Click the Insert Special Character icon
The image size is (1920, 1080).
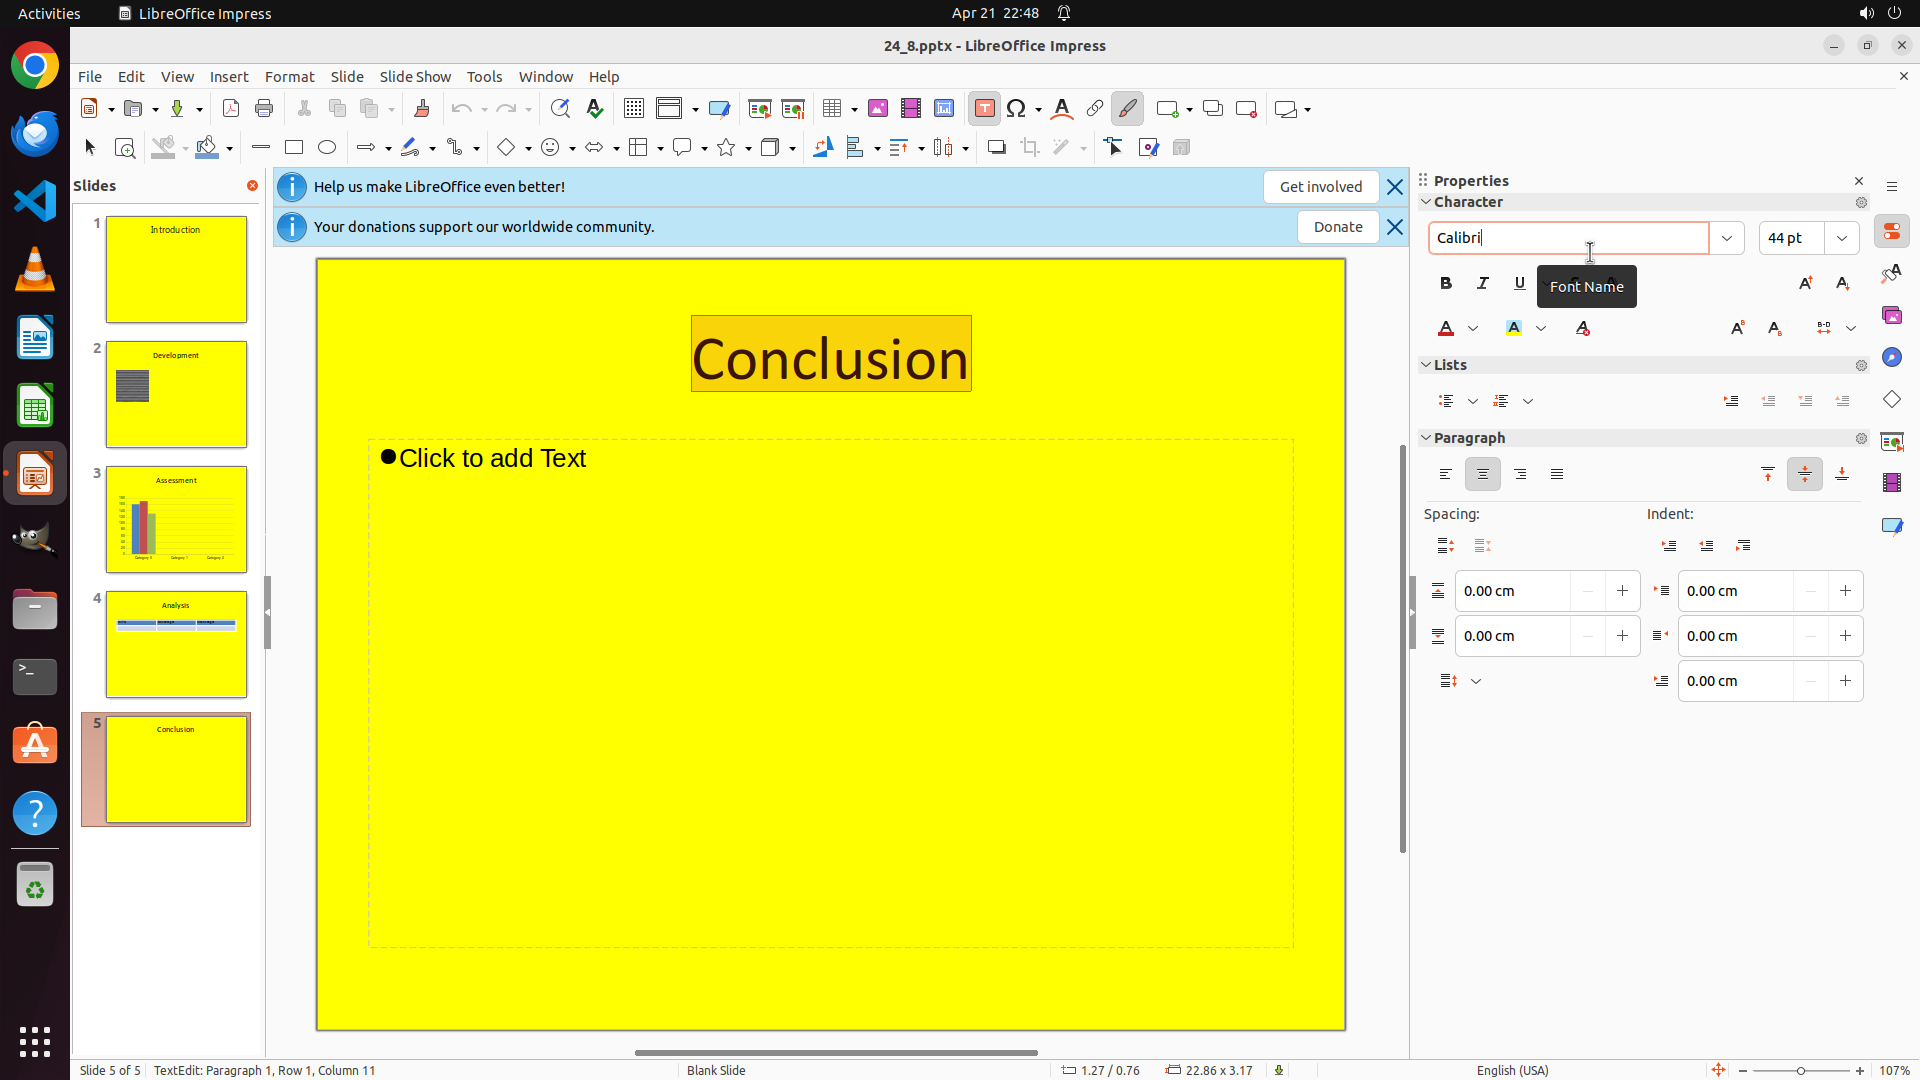click(x=1017, y=109)
